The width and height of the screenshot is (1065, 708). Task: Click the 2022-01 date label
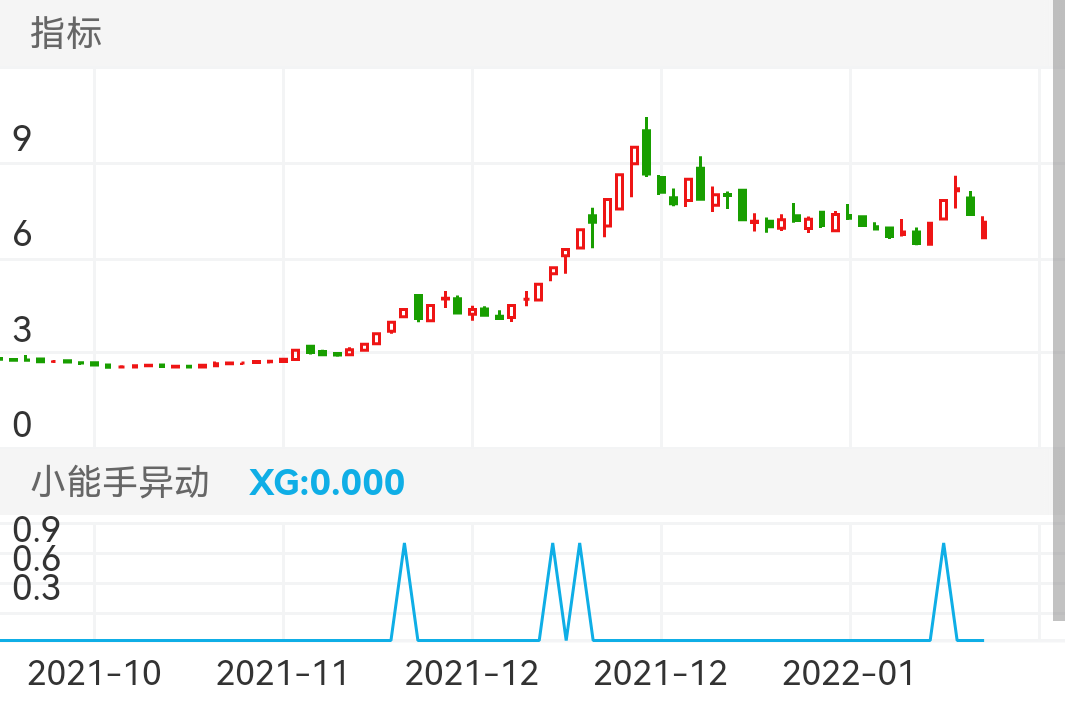click(849, 674)
